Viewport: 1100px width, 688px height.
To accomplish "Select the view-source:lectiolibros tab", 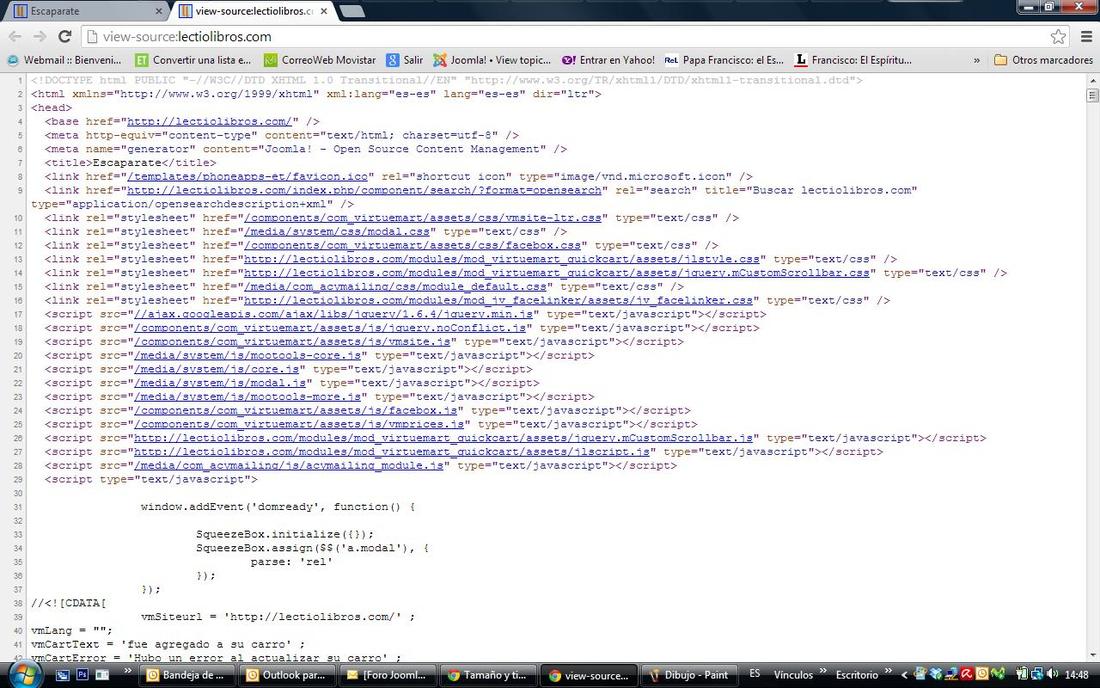I will tap(253, 11).
